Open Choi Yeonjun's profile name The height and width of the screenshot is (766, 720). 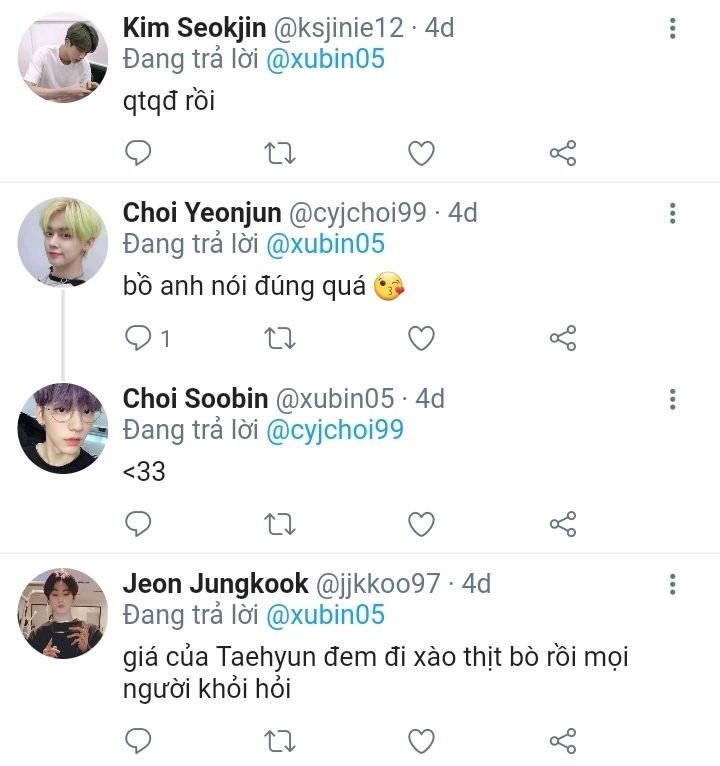[x=202, y=213]
